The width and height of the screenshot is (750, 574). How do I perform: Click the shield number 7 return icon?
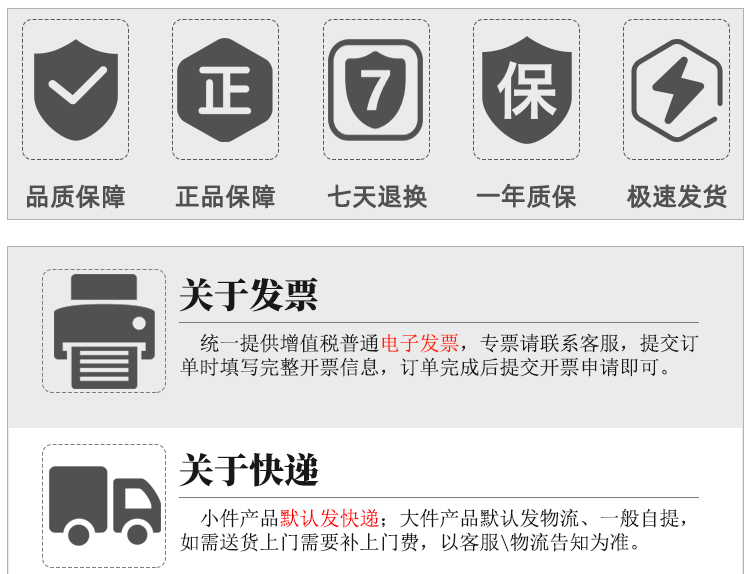click(x=376, y=90)
